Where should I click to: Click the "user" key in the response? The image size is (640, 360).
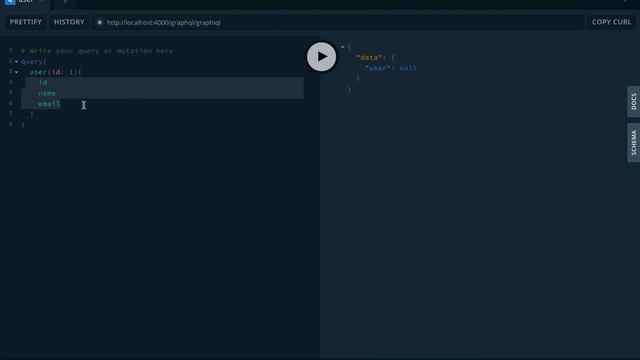[x=378, y=68]
